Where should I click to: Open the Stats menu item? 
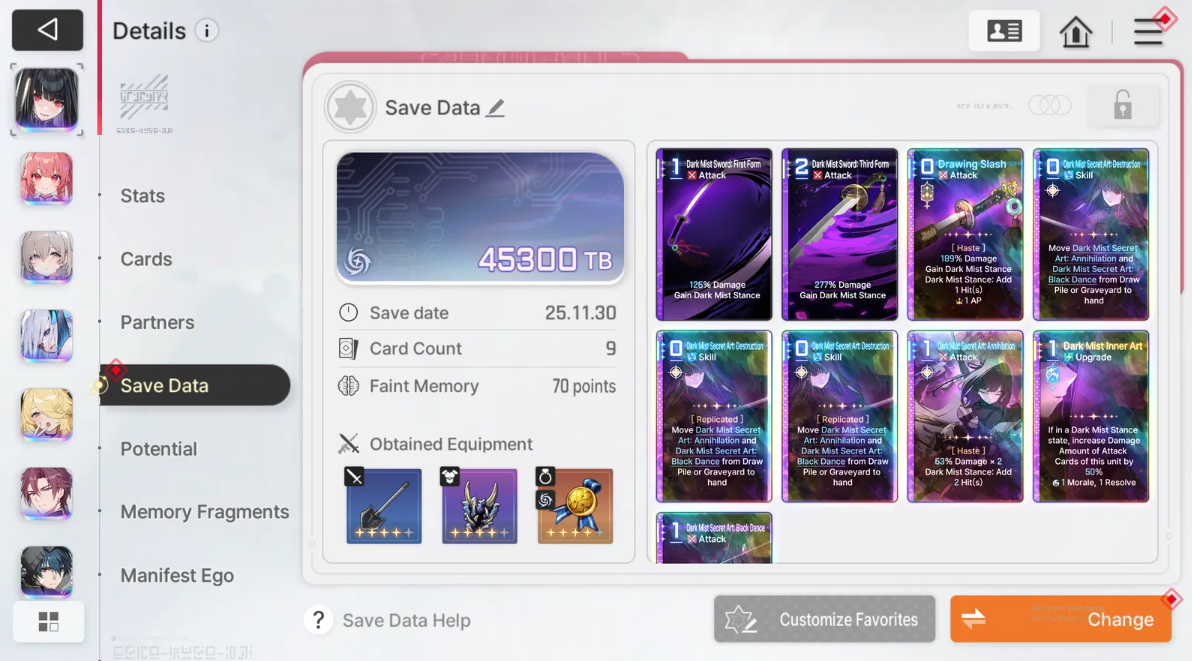coord(142,196)
